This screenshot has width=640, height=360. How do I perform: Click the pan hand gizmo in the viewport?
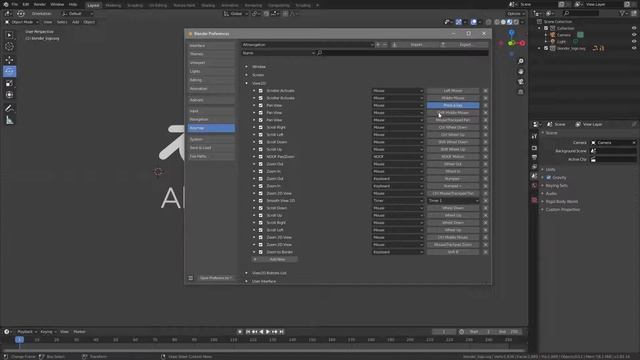521,71
